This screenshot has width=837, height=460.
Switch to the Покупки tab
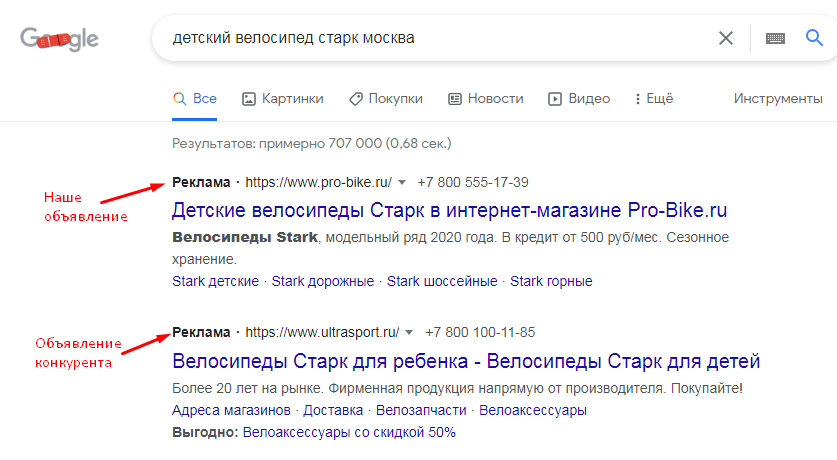[385, 99]
